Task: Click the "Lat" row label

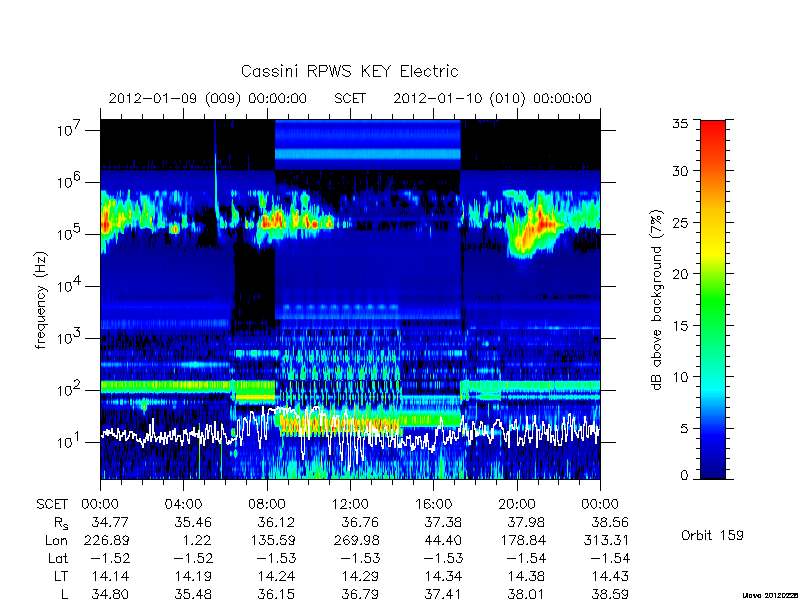Action: tap(58, 558)
